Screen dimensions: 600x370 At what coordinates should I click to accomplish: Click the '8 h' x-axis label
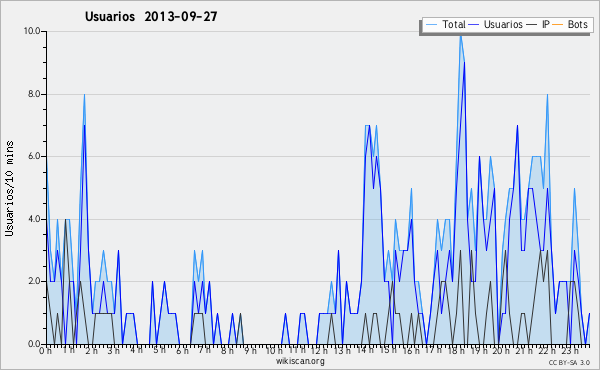click(x=227, y=350)
